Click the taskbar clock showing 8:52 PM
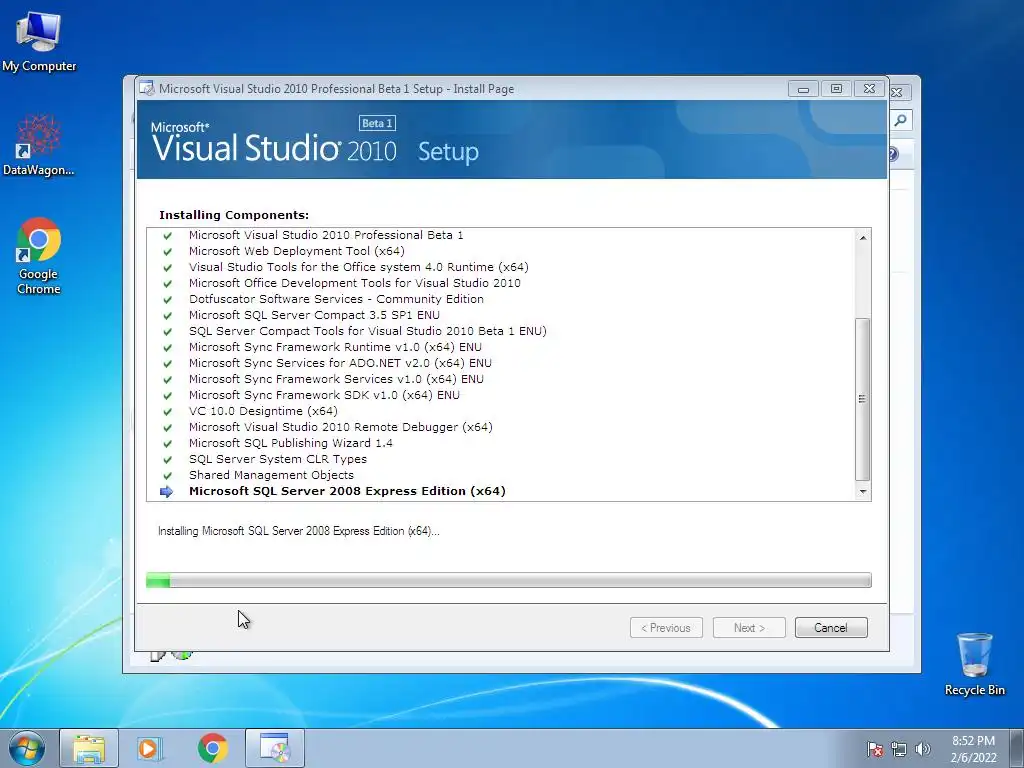This screenshot has width=1024, height=768. [973, 749]
